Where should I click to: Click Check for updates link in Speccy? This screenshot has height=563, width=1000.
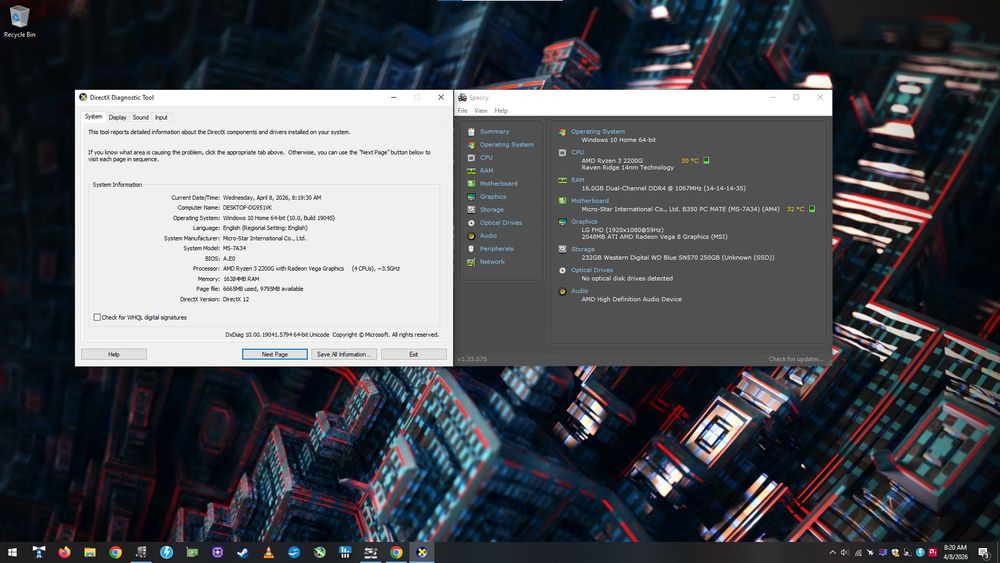[x=795, y=359]
